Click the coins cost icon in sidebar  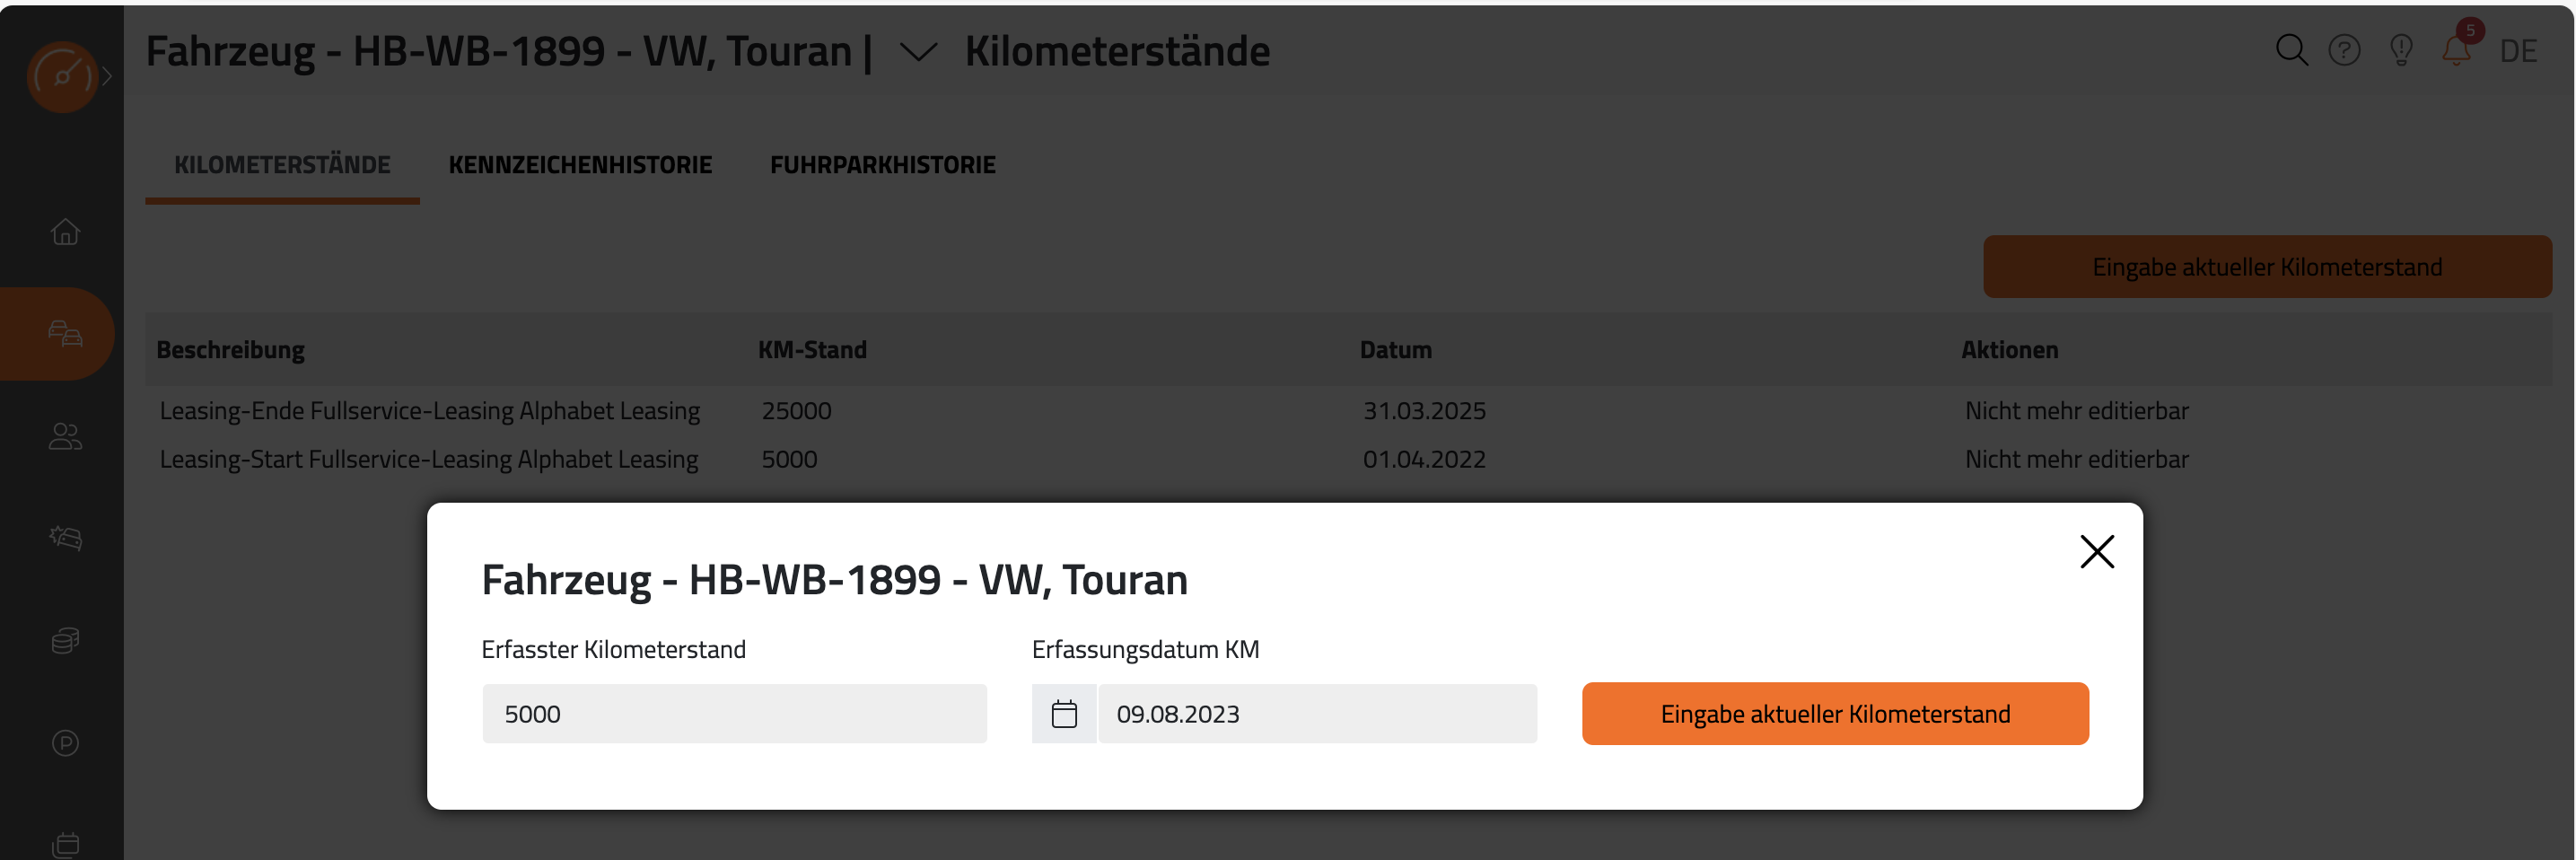click(65, 640)
